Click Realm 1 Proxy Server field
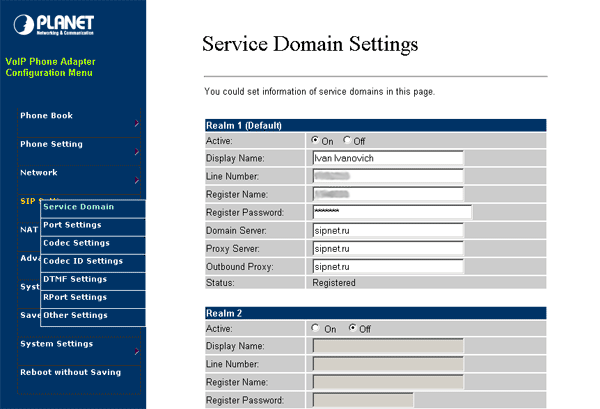Viewport: 600px width, 409px height. 388,249
